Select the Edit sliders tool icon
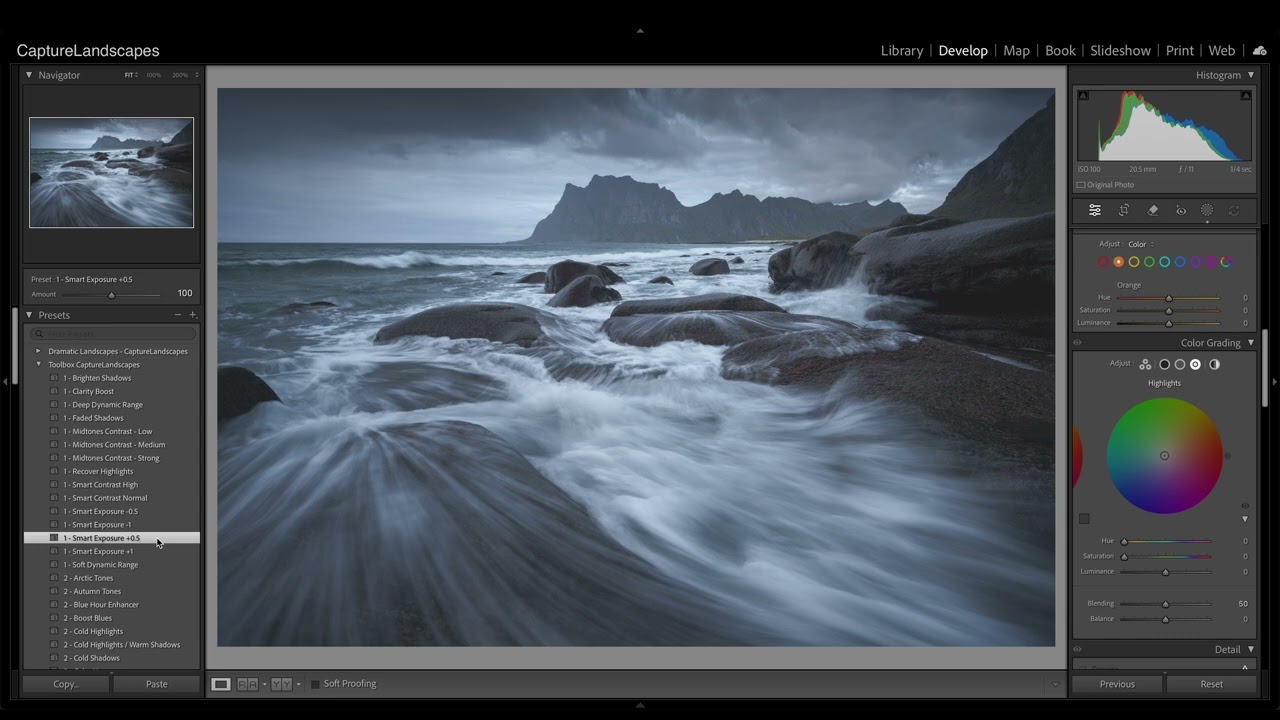The height and width of the screenshot is (720, 1280). click(1095, 210)
